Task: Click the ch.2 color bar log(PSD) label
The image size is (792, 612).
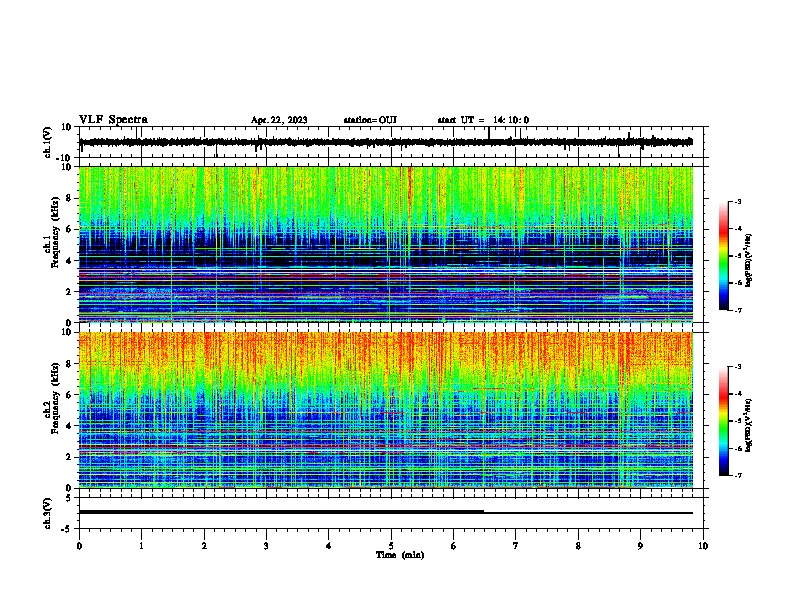Action: click(x=748, y=425)
